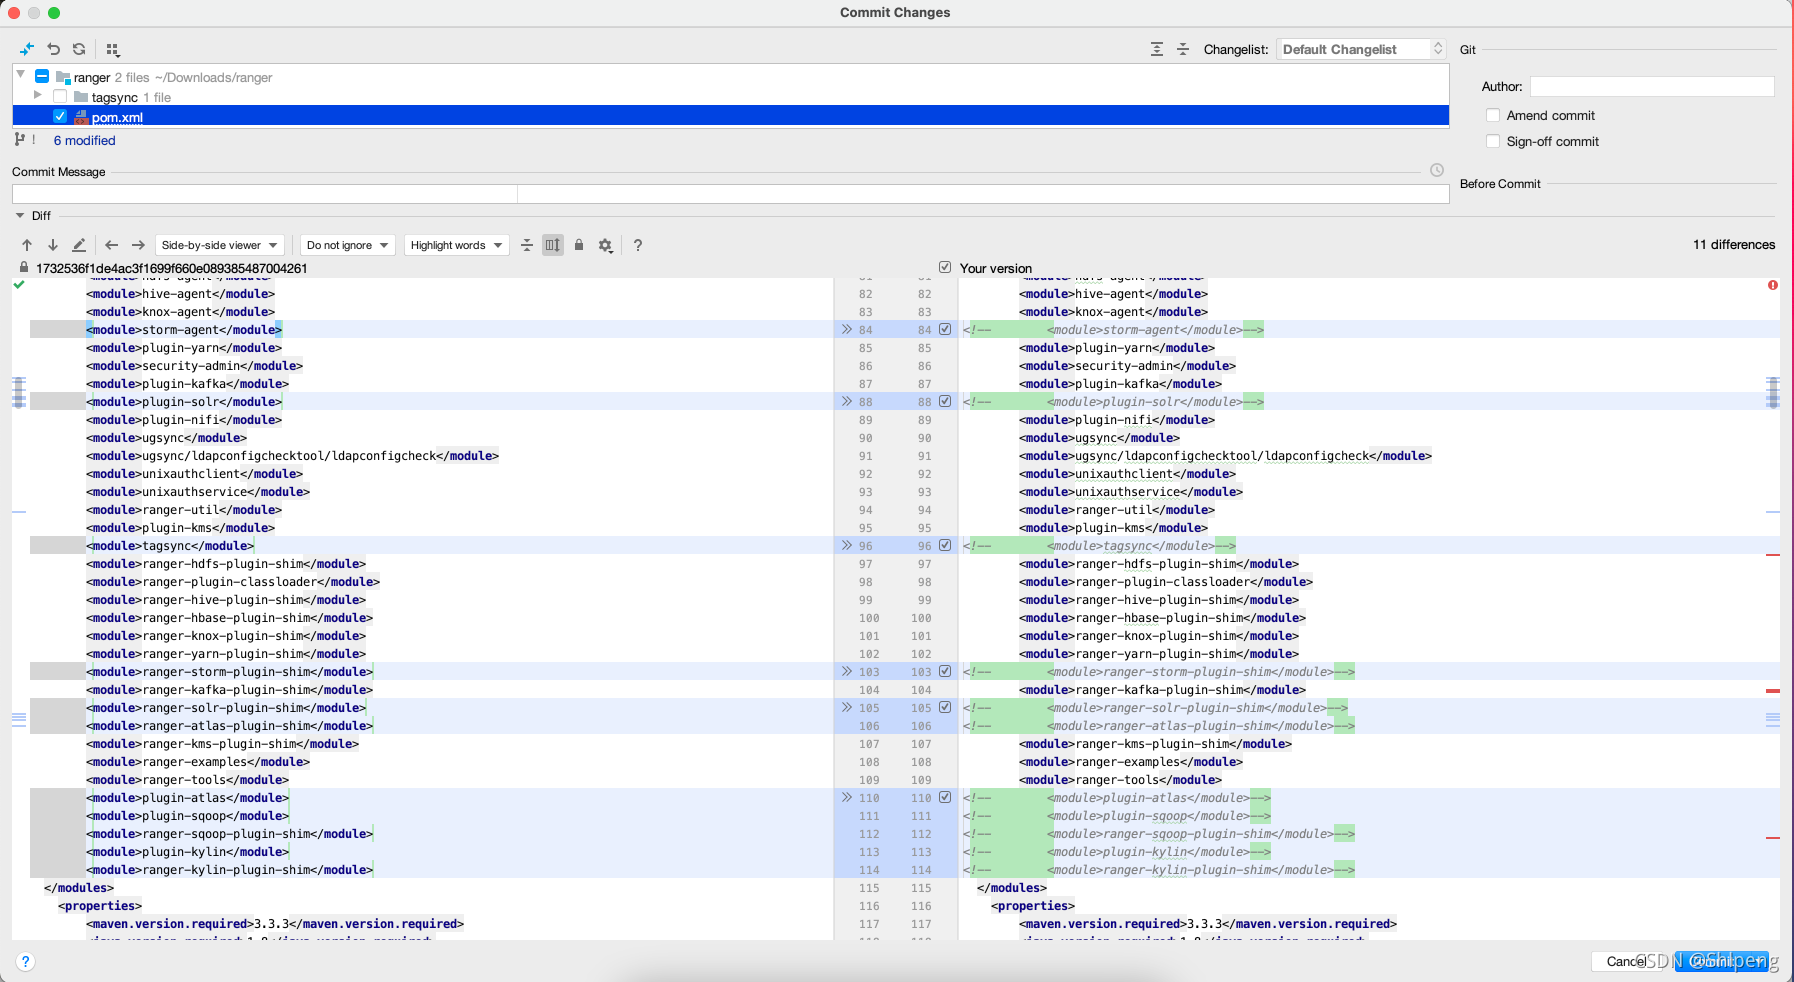This screenshot has width=1794, height=982.
Task: Click commented tagsync line in right pane
Action: (1100, 545)
